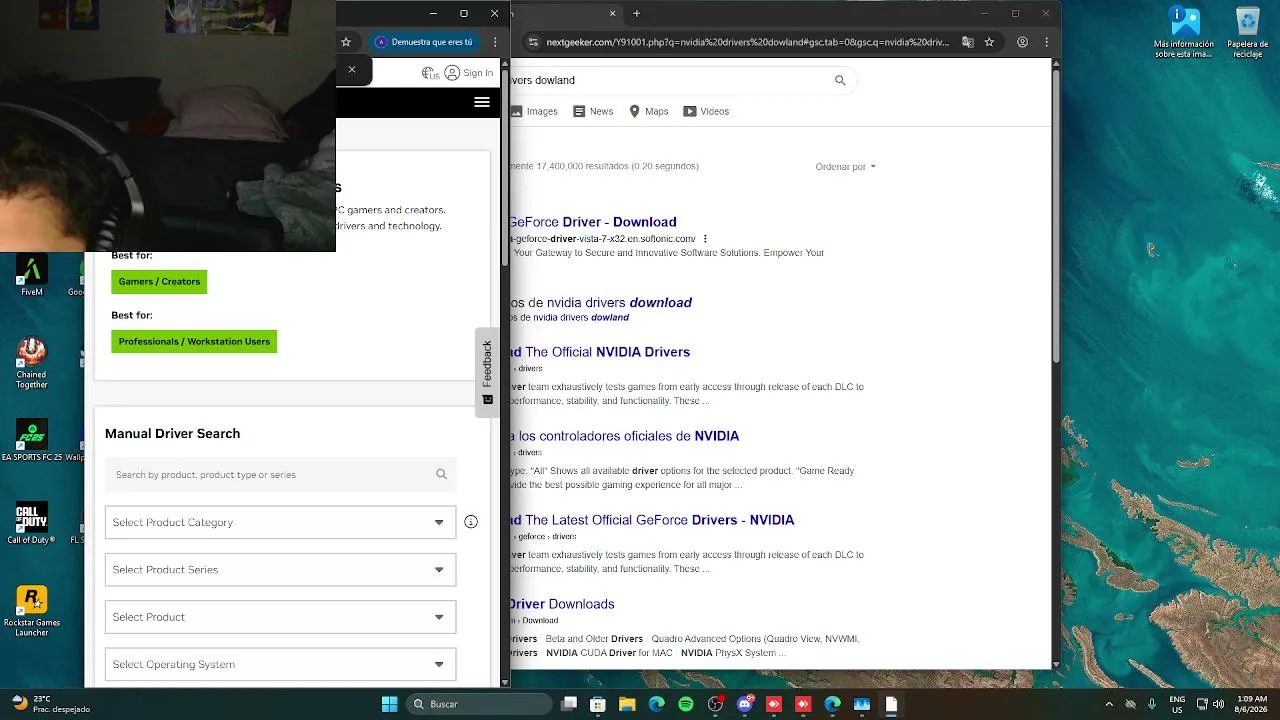Open the 'GeForce Driver - Download' result
1280x720 pixels.
point(593,222)
